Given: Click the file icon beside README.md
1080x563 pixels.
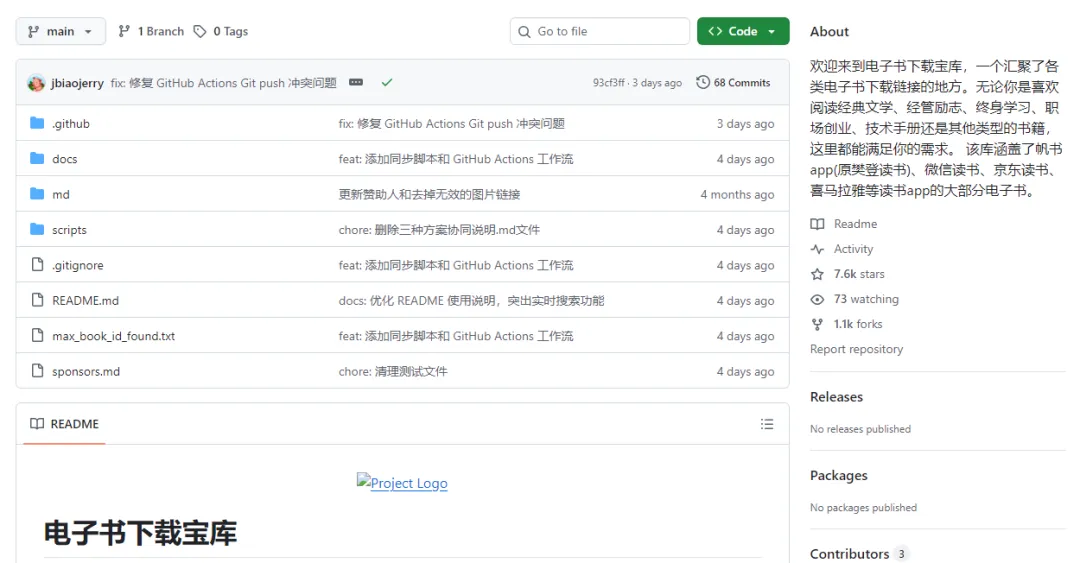Looking at the screenshot, I should [x=37, y=300].
